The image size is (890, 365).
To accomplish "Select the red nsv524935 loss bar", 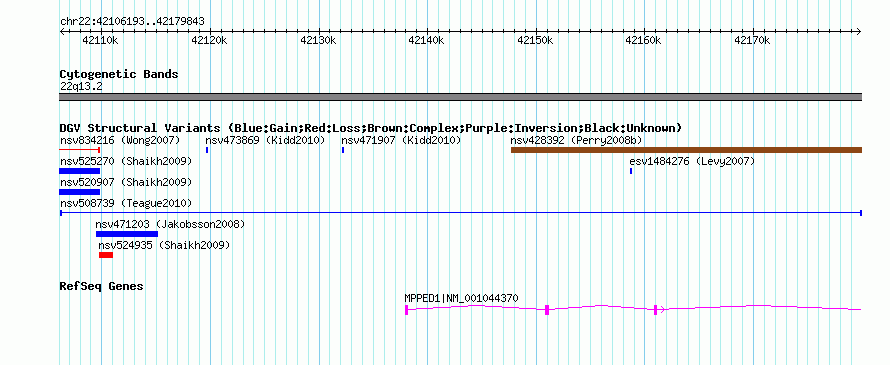I will [106, 255].
